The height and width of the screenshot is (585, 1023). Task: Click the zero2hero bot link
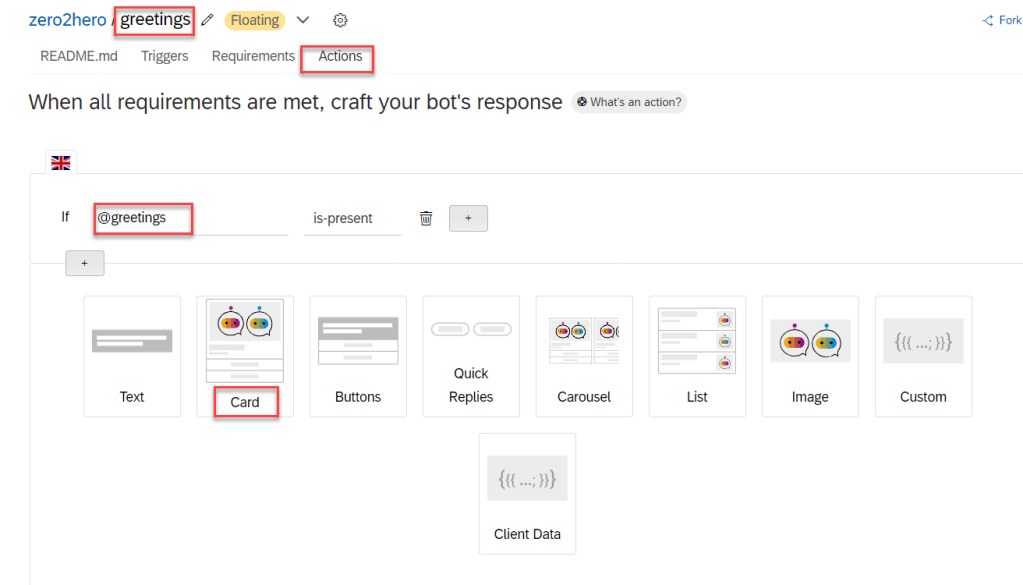pos(67,20)
